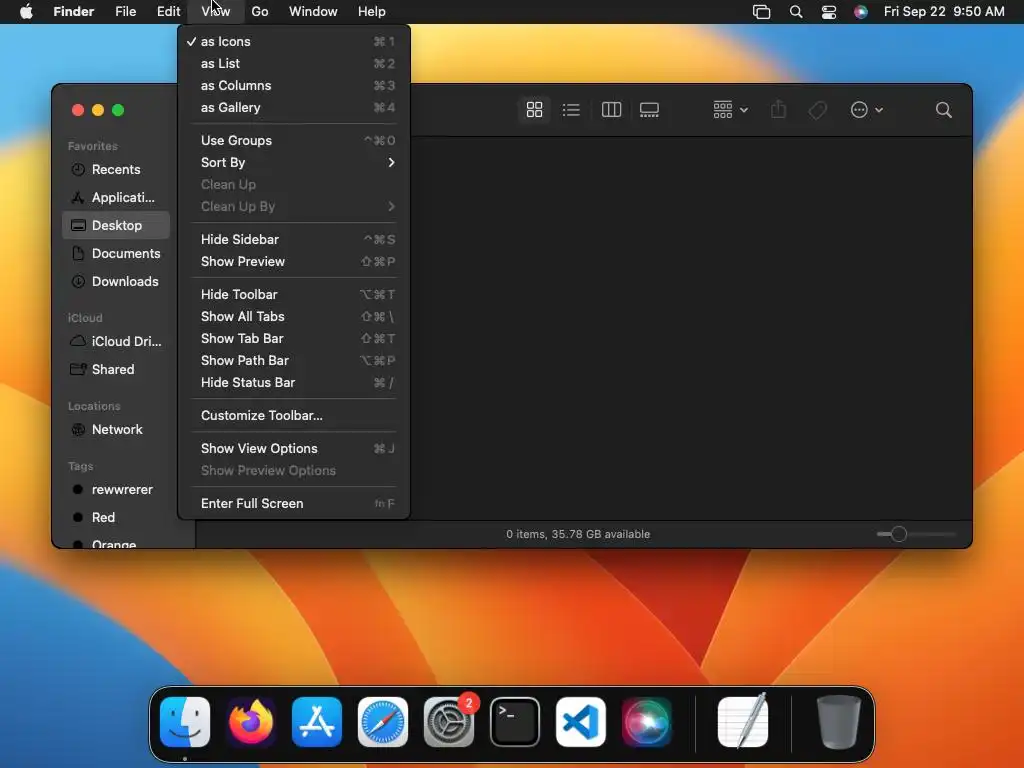Expand the Sort By submenu

click(294, 163)
